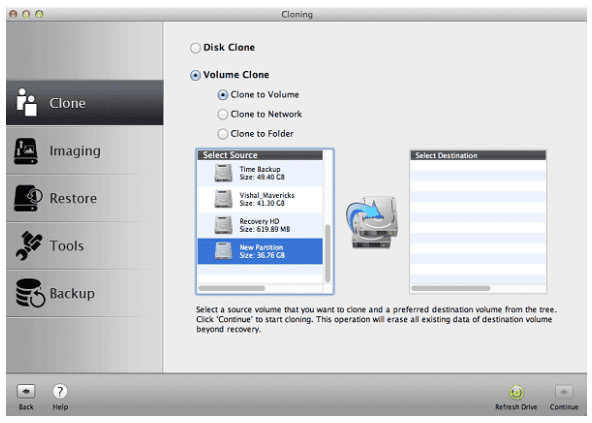Click the Tools wrench icon
Viewport: 592px width, 423px height.
coord(29,245)
